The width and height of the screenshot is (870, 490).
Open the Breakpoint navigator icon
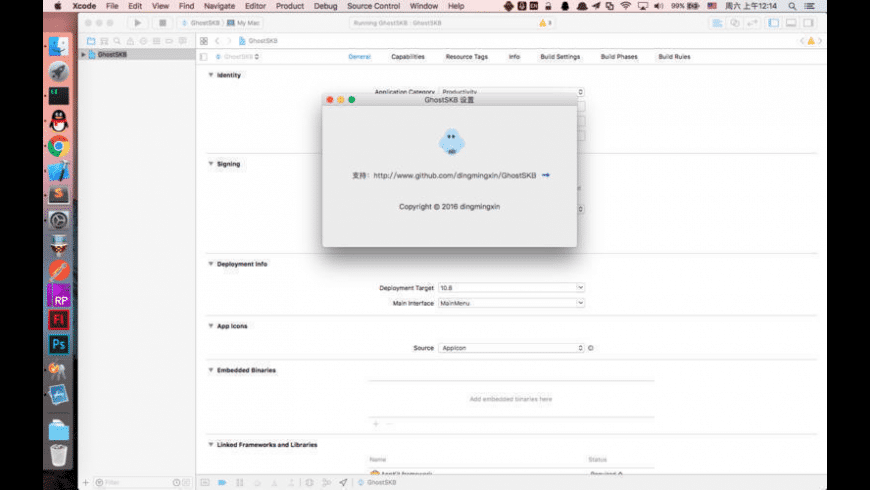point(169,41)
